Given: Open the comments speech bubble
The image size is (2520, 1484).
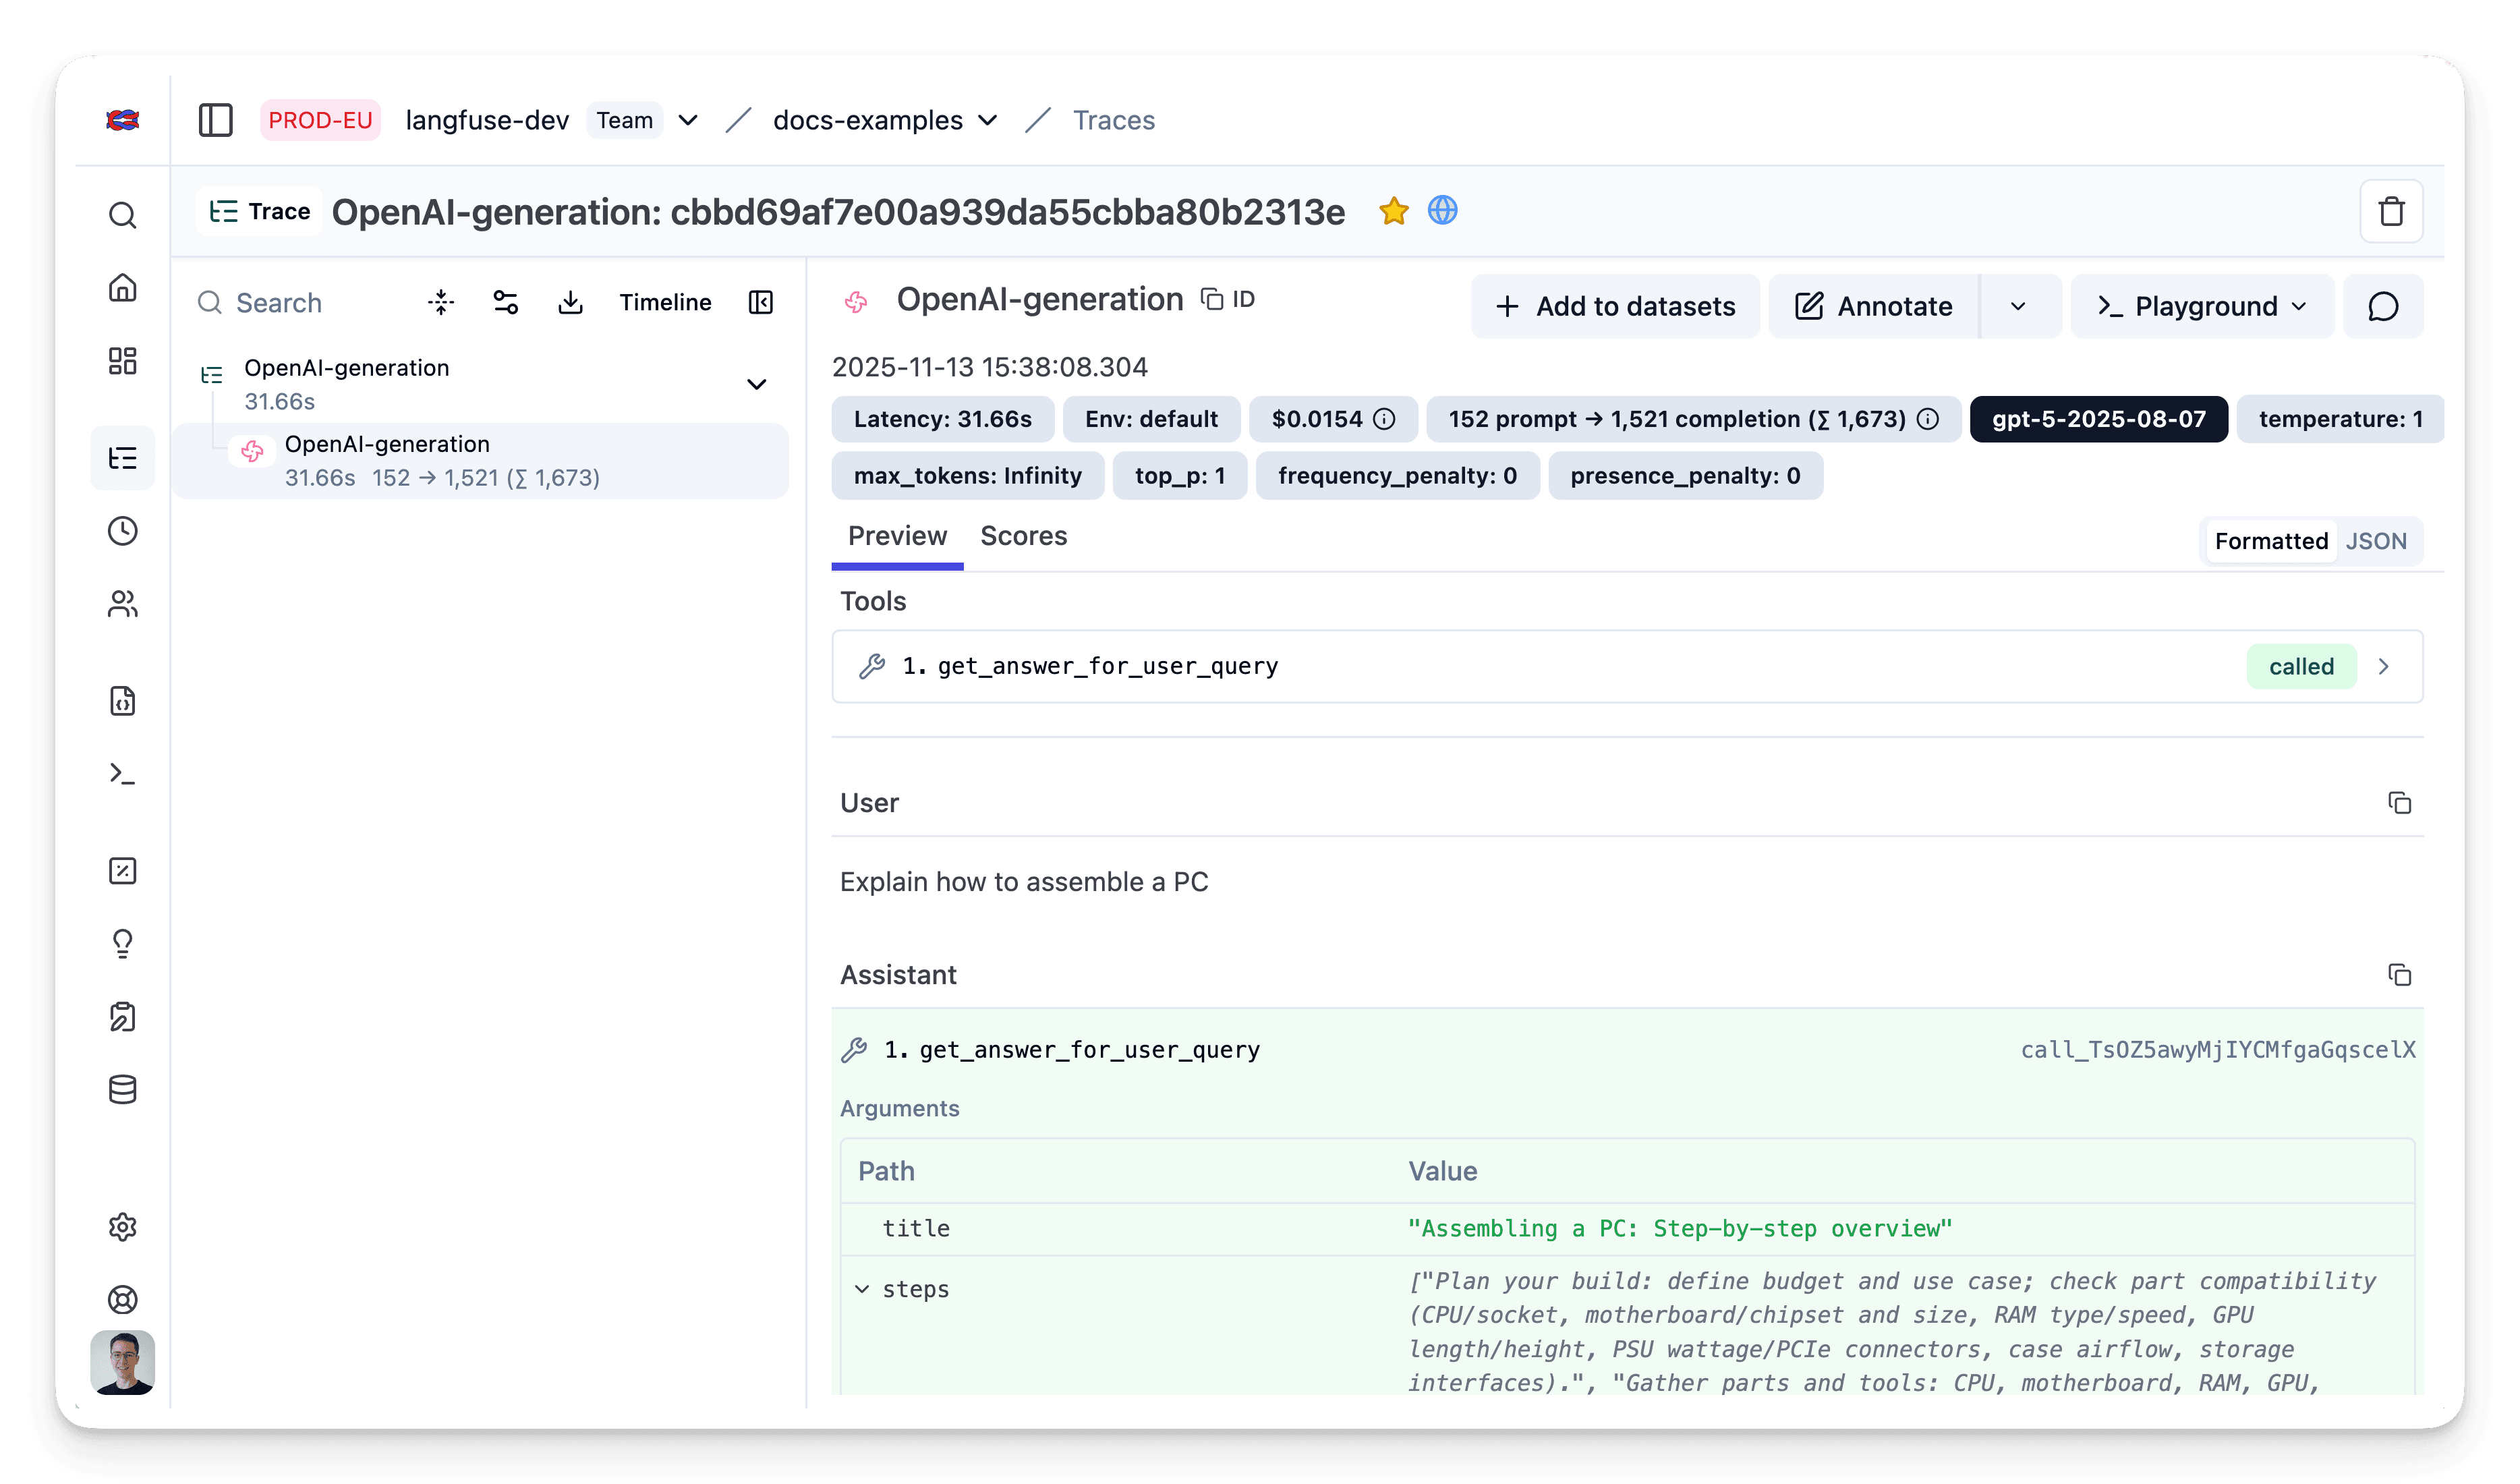Looking at the screenshot, I should (2383, 306).
